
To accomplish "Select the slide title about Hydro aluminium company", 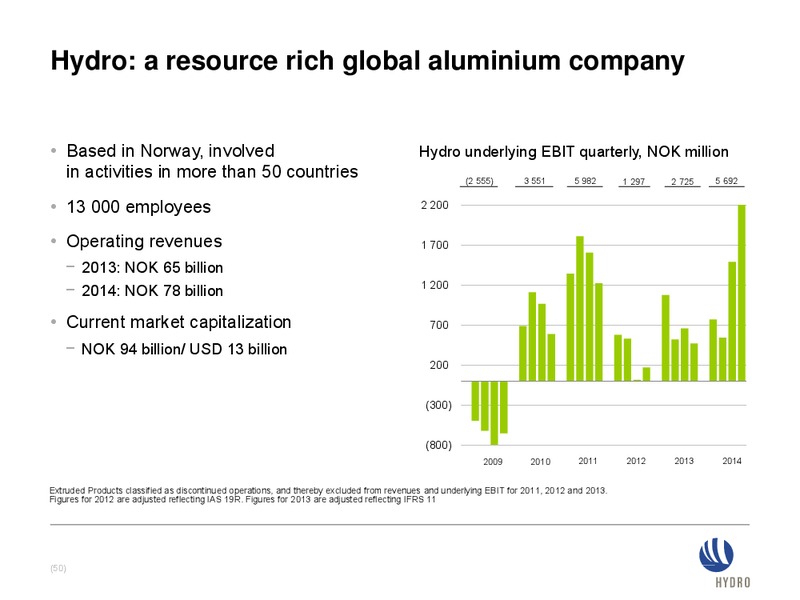I will coord(367,61).
